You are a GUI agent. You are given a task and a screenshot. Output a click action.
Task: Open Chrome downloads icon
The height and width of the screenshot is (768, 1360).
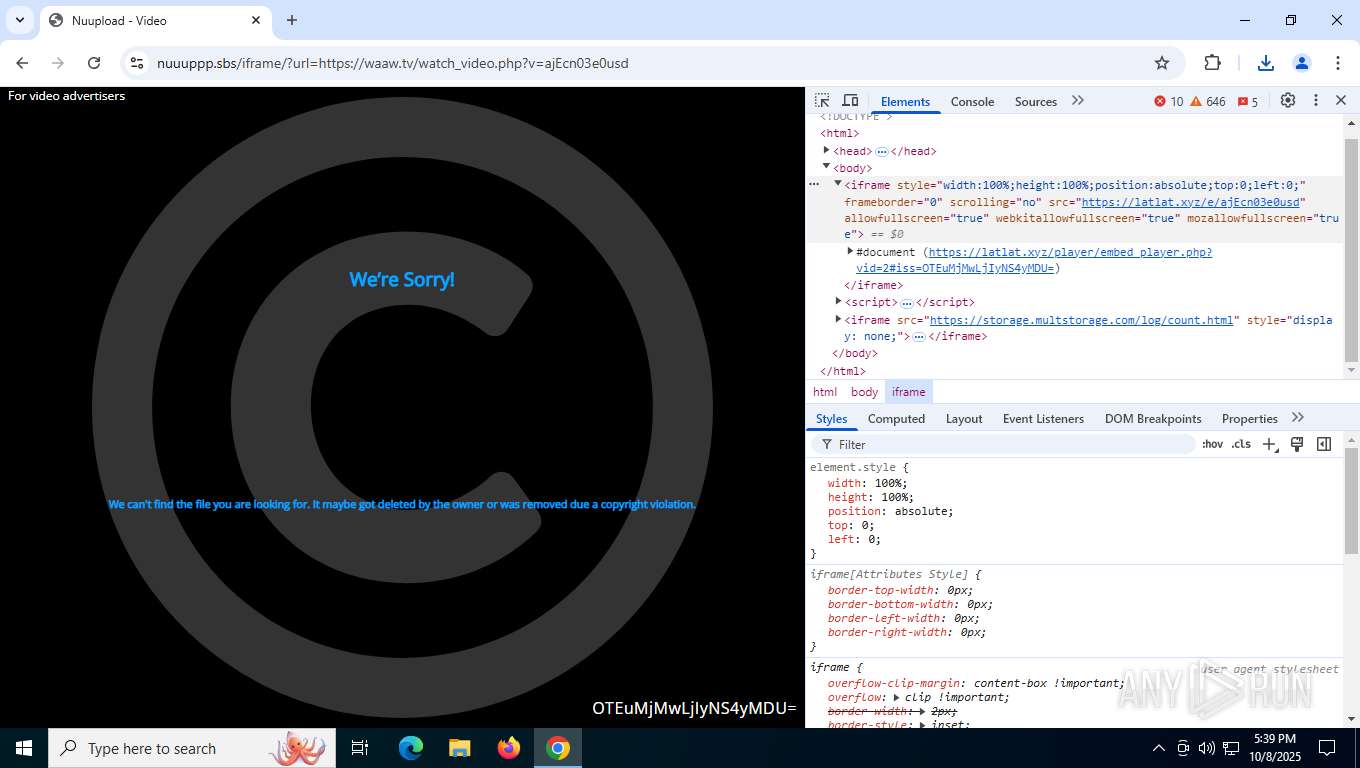pyautogui.click(x=1266, y=63)
